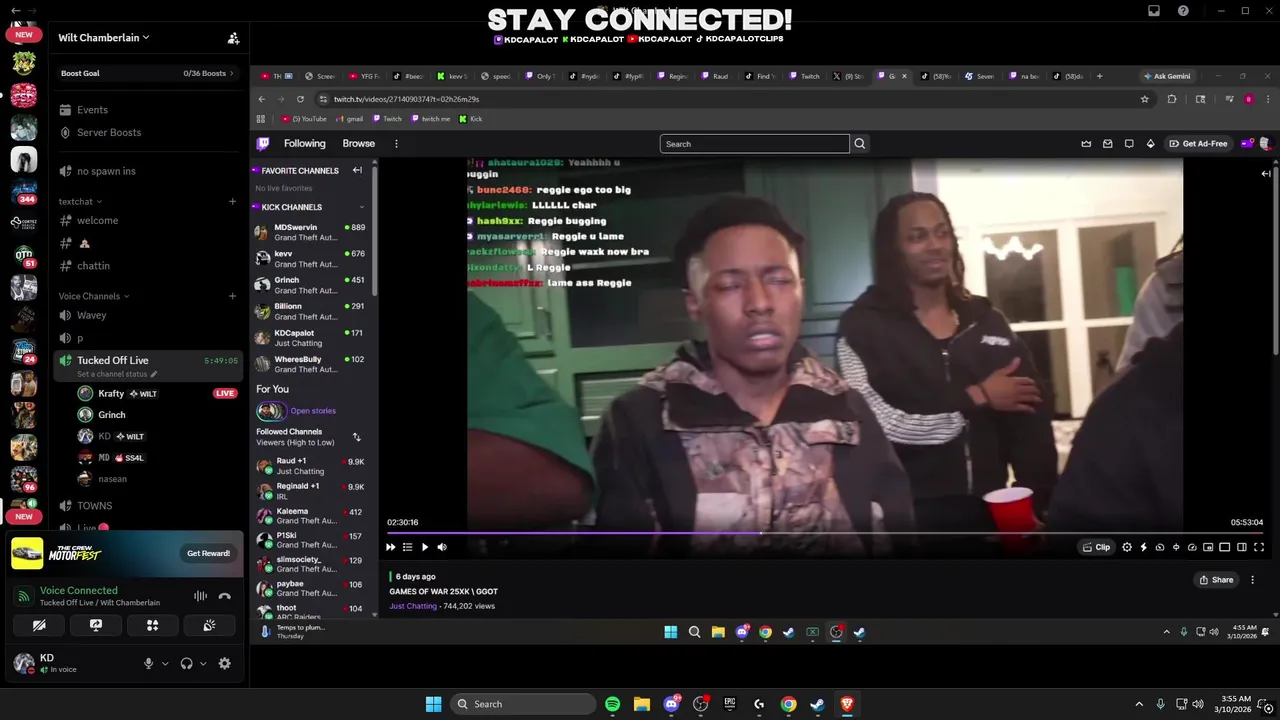Viewport: 1280px width, 720px height.
Task: Open Twitch whispers icon
Action: tap(1129, 144)
